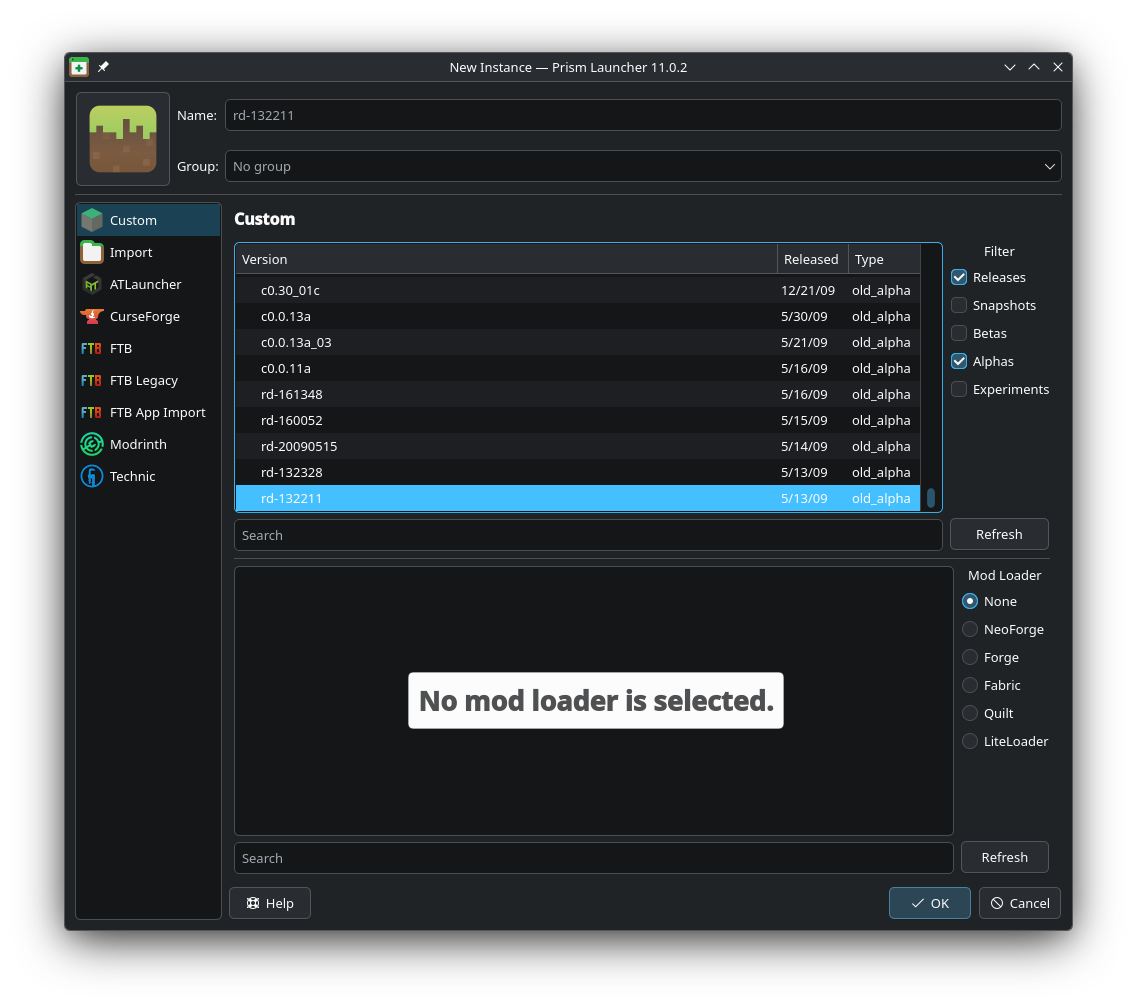Image resolution: width=1137 pixels, height=1007 pixels.
Task: Open the Import page
Action: point(149,252)
